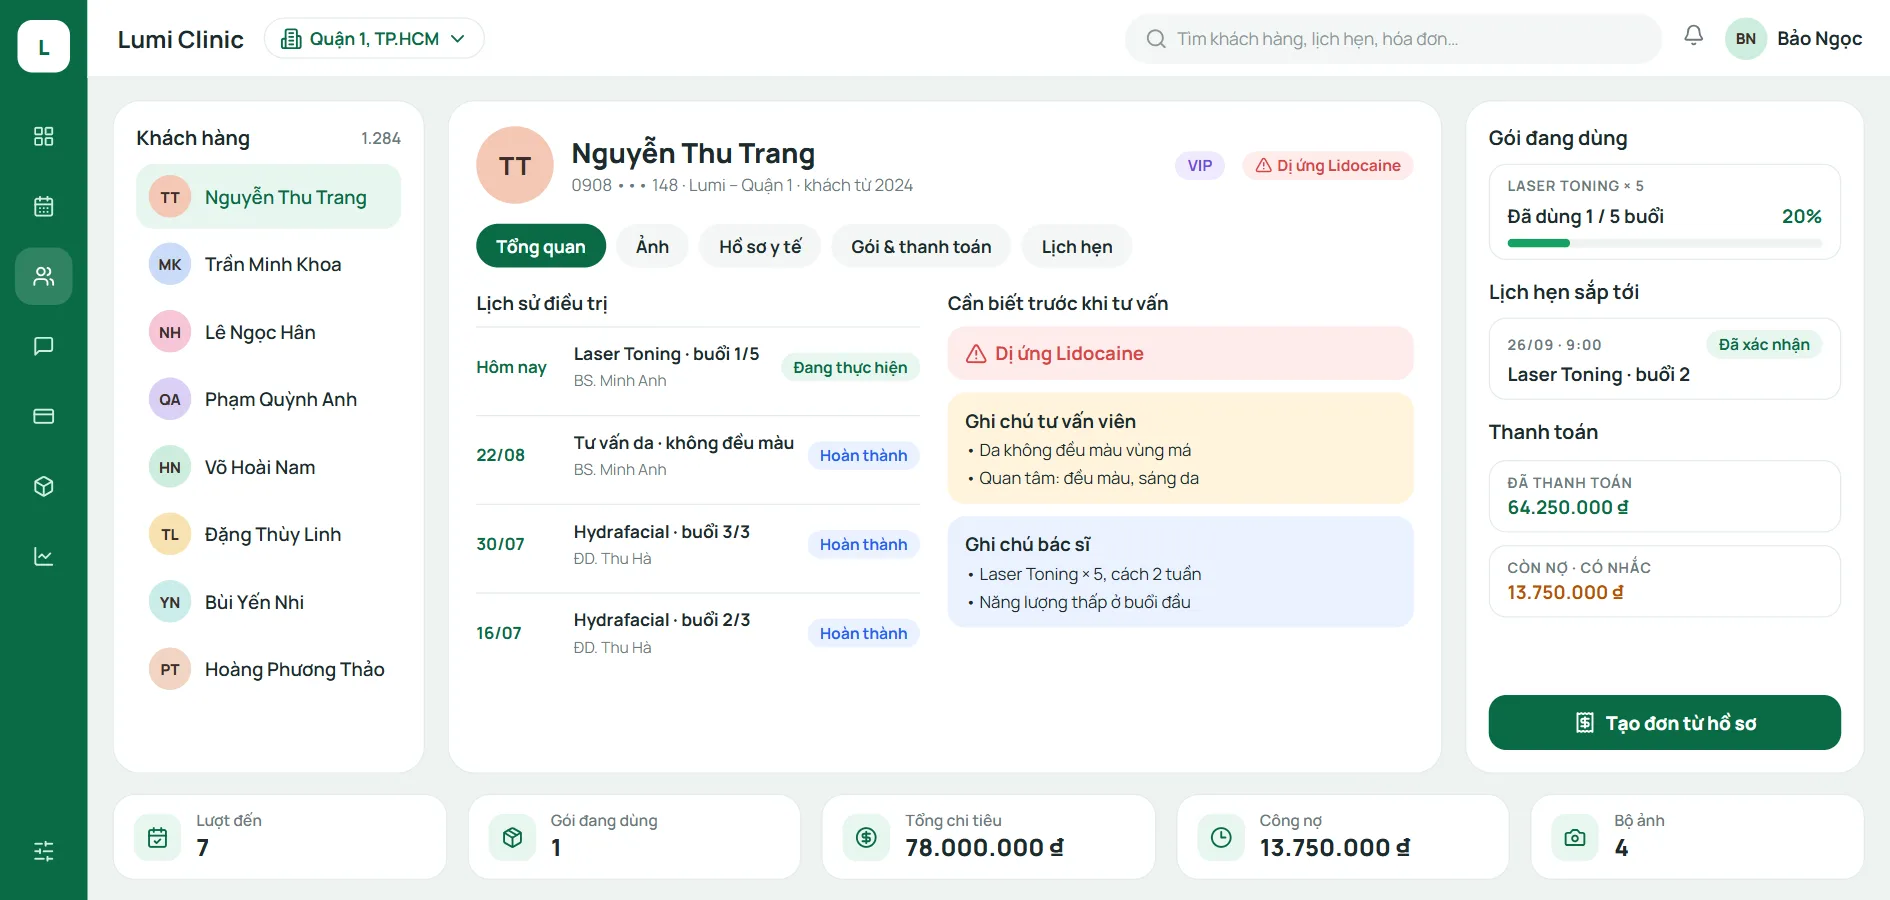
Task: Open the settings sliders icon at sidebar bottom
Action: coord(43,851)
